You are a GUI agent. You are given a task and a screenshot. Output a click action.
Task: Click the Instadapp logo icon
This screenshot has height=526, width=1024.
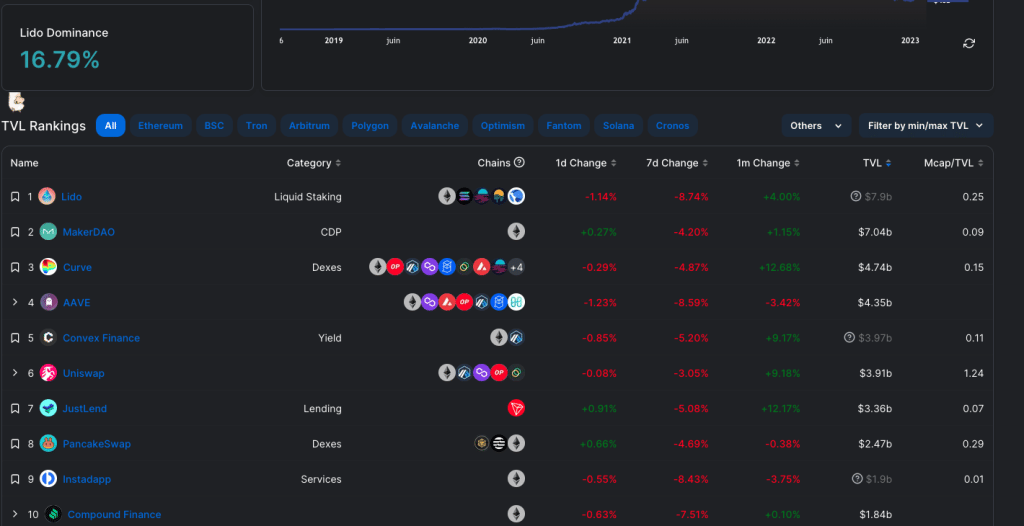[48, 478]
